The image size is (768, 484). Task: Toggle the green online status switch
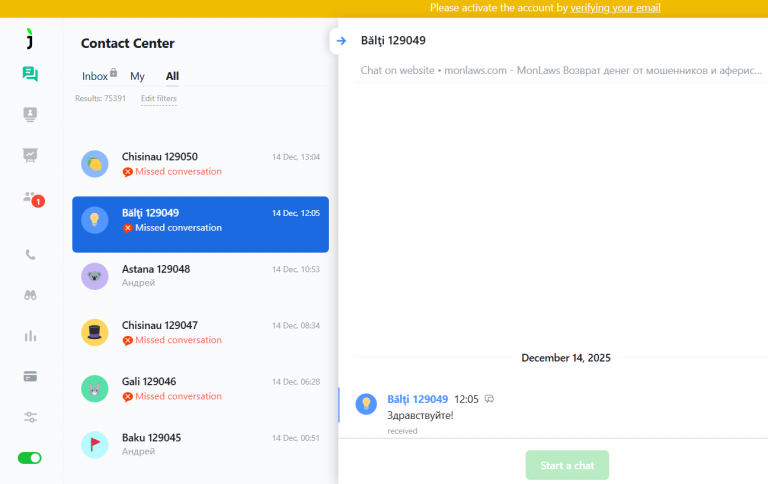(29, 458)
